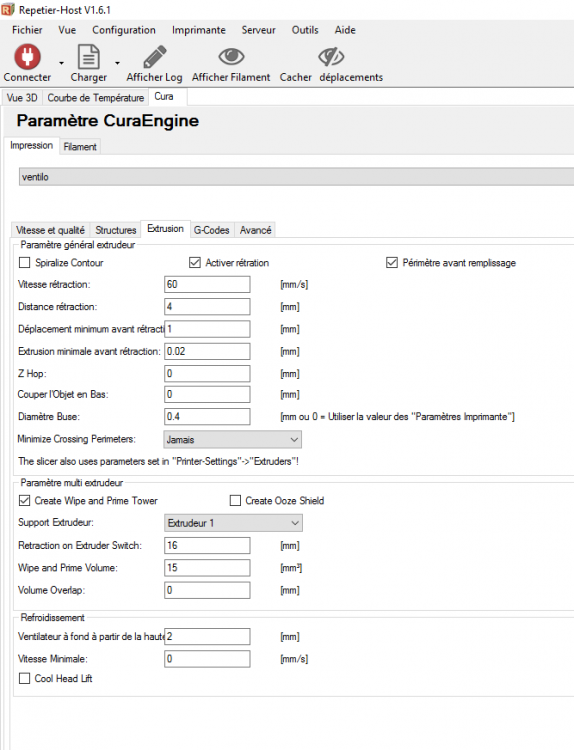Viewport: 574px width, 750px height.
Task: Open the G-Codes tab
Action: point(211,230)
